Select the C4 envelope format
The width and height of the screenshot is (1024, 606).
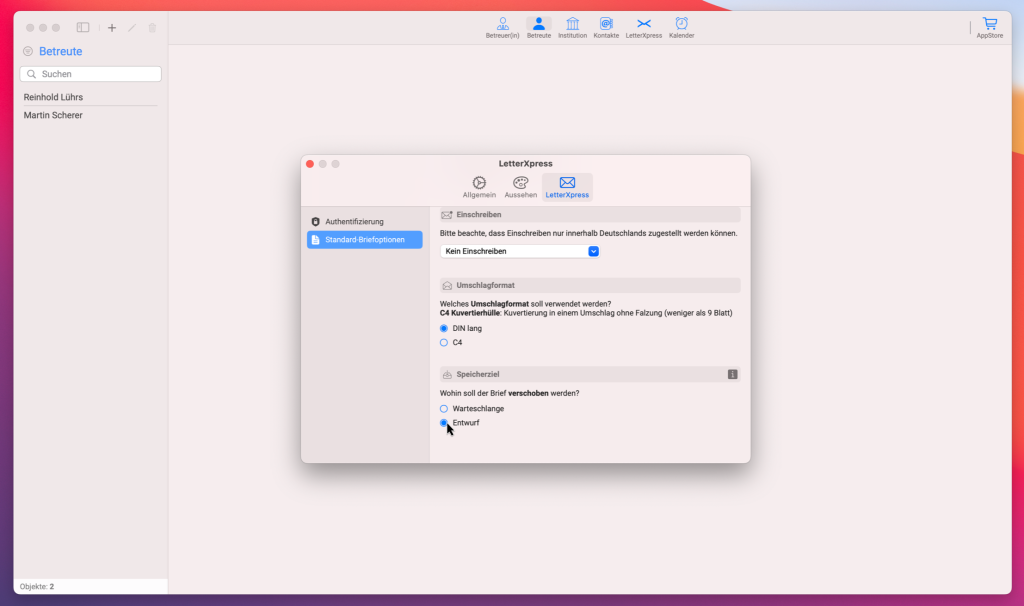click(443, 342)
